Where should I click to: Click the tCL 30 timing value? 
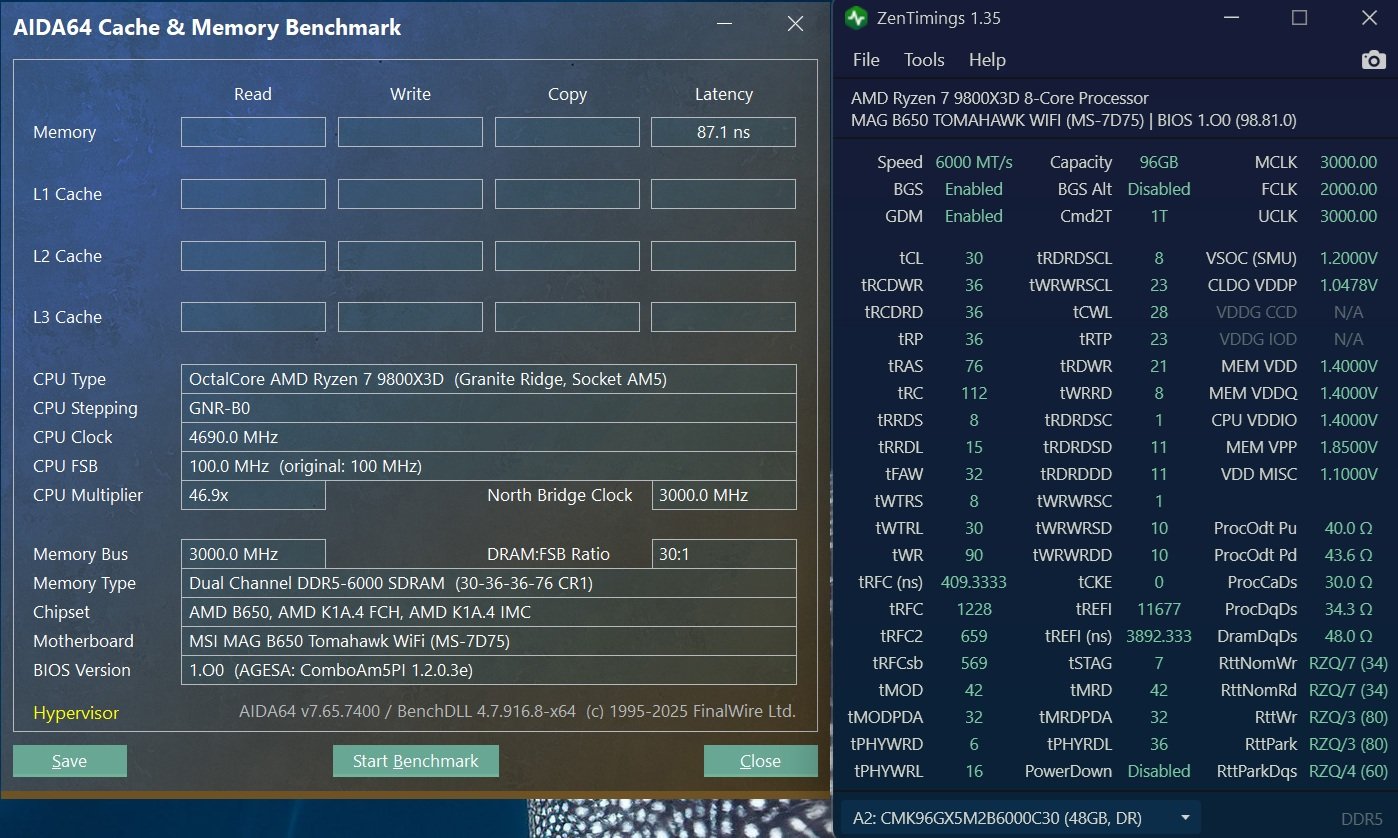coord(974,258)
